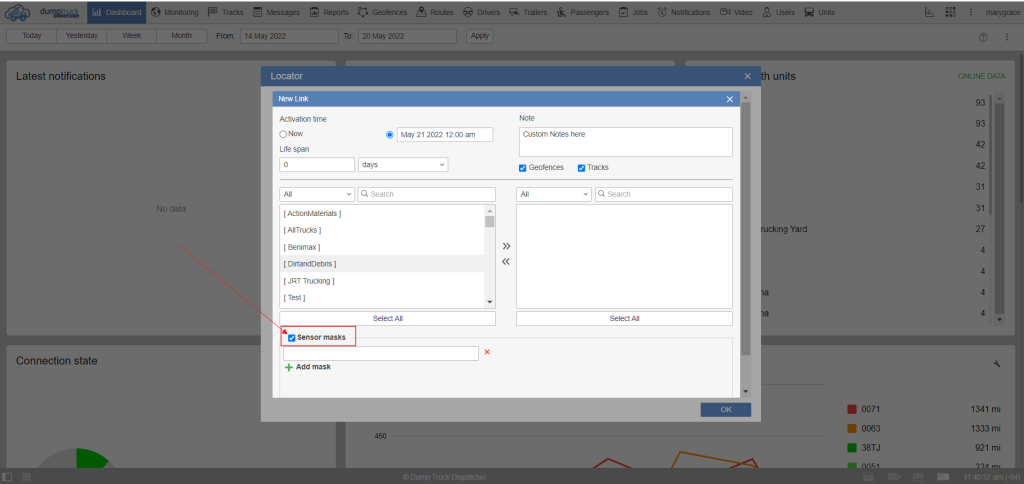This screenshot has width=1024, height=484.
Task: Move selected units right with double-arrow icon
Action: [505, 245]
